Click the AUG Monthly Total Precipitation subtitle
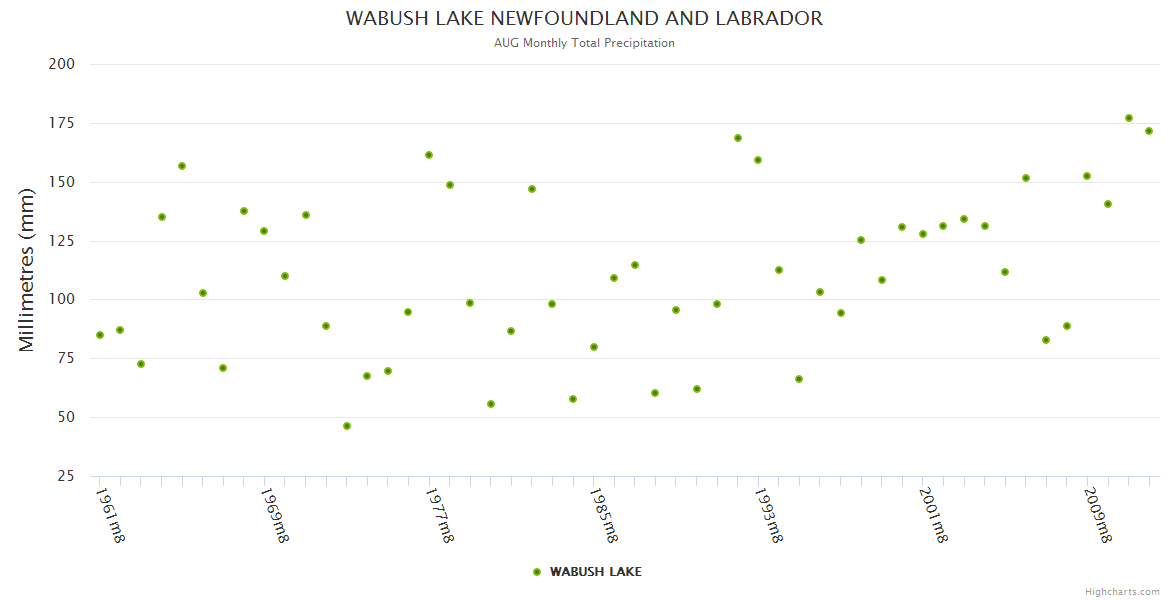 (x=584, y=43)
